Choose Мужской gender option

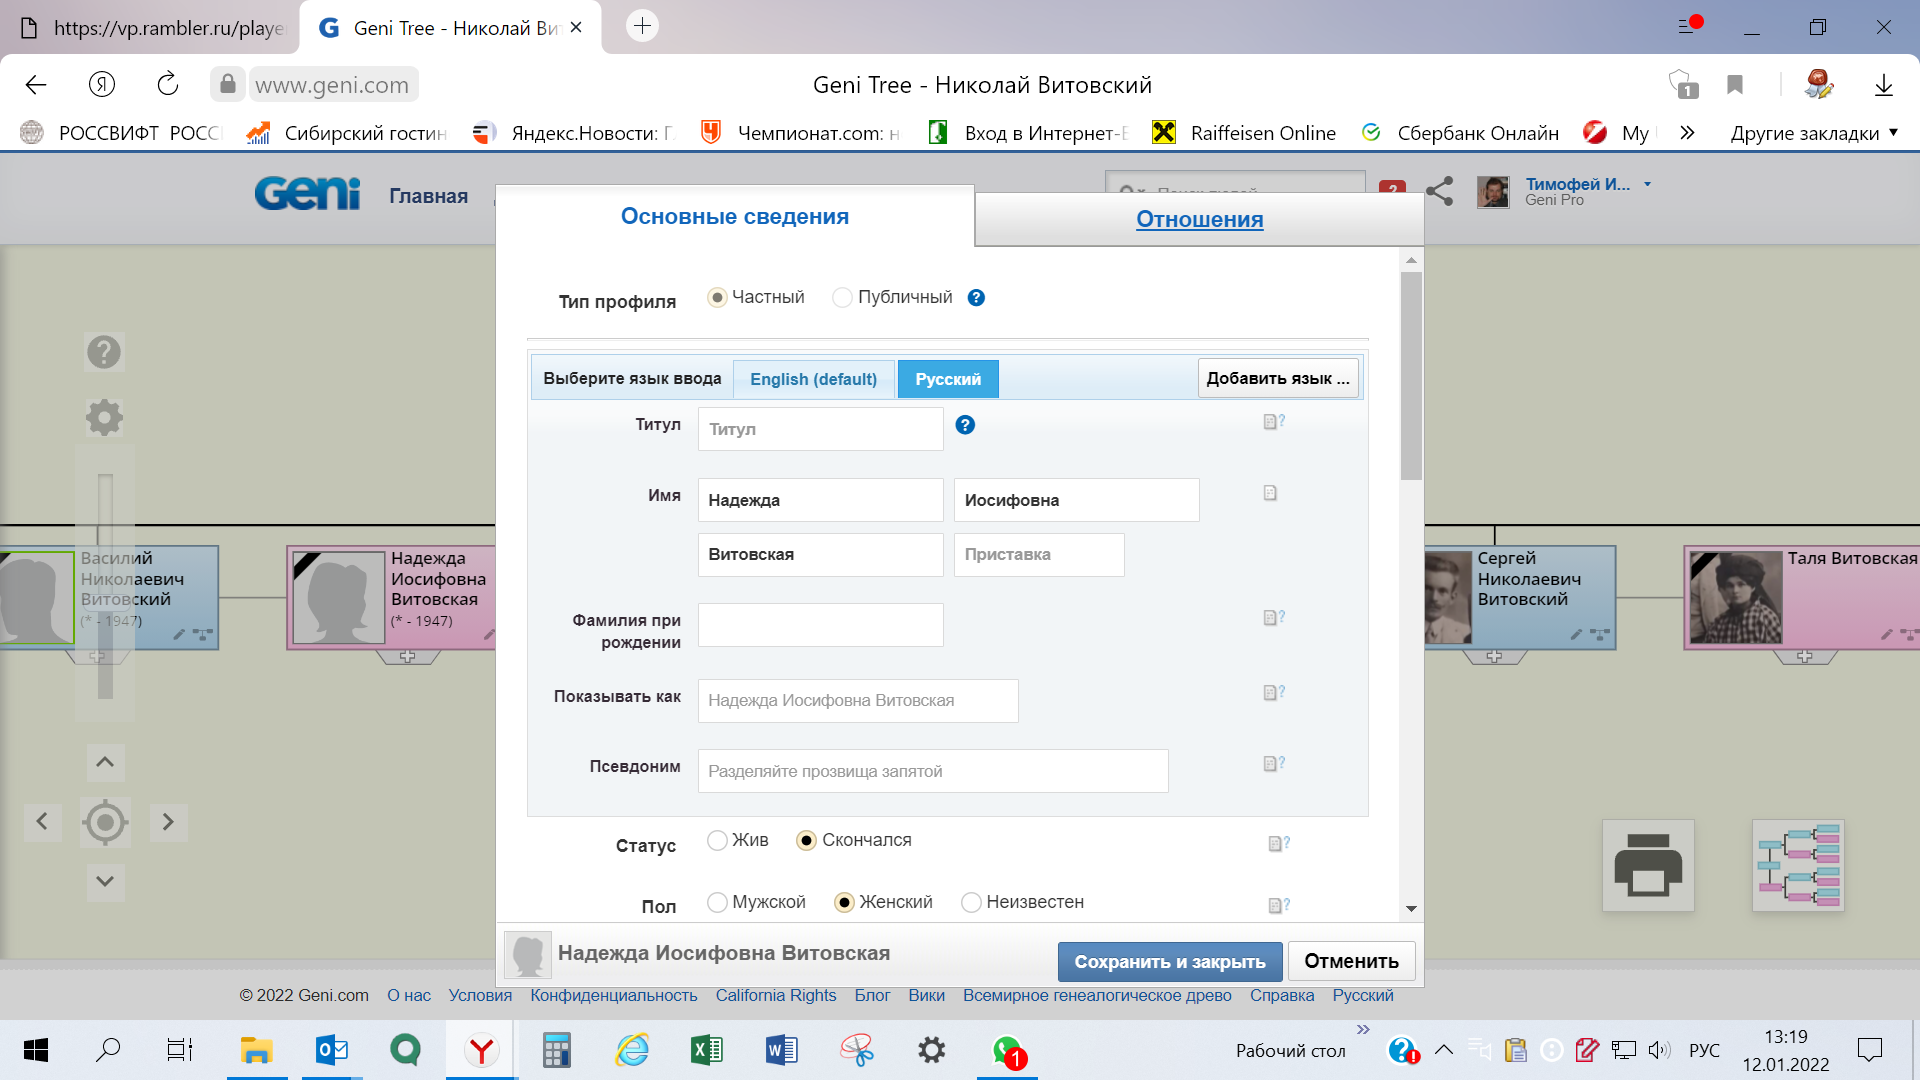(717, 902)
